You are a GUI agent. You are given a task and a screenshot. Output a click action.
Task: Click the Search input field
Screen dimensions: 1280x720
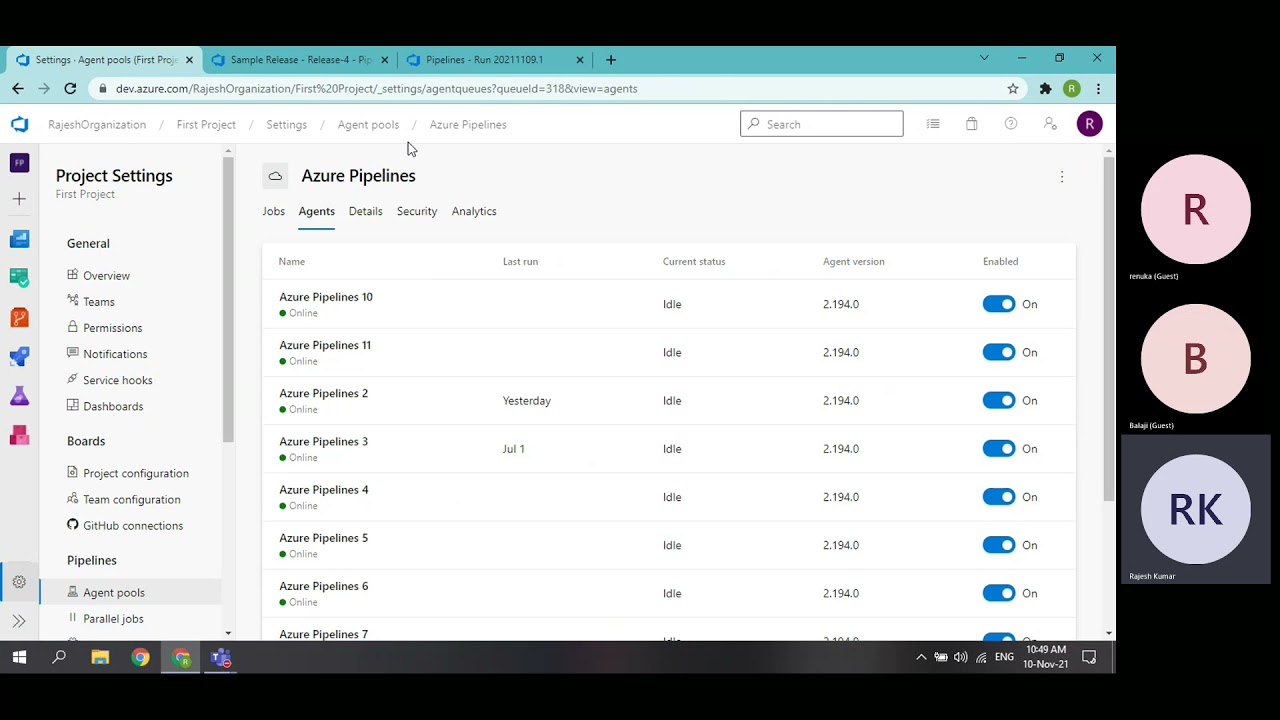[821, 124]
